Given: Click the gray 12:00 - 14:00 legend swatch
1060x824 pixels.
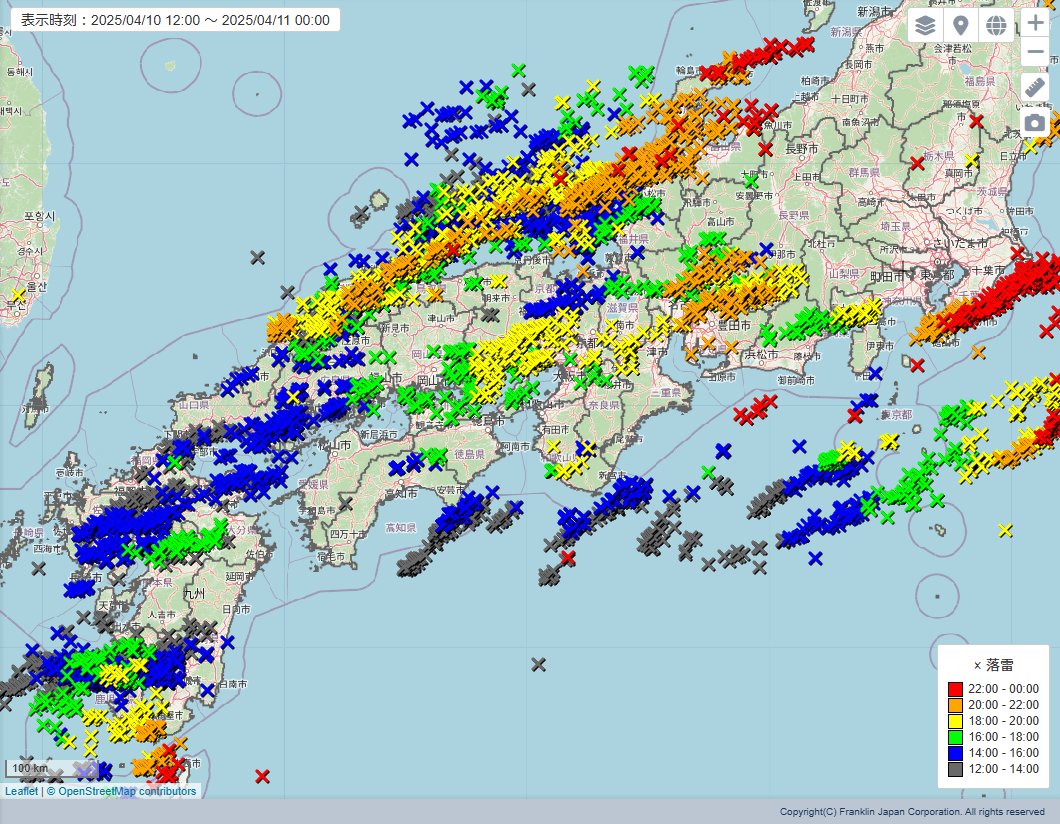Looking at the screenshot, I should click(x=955, y=769).
